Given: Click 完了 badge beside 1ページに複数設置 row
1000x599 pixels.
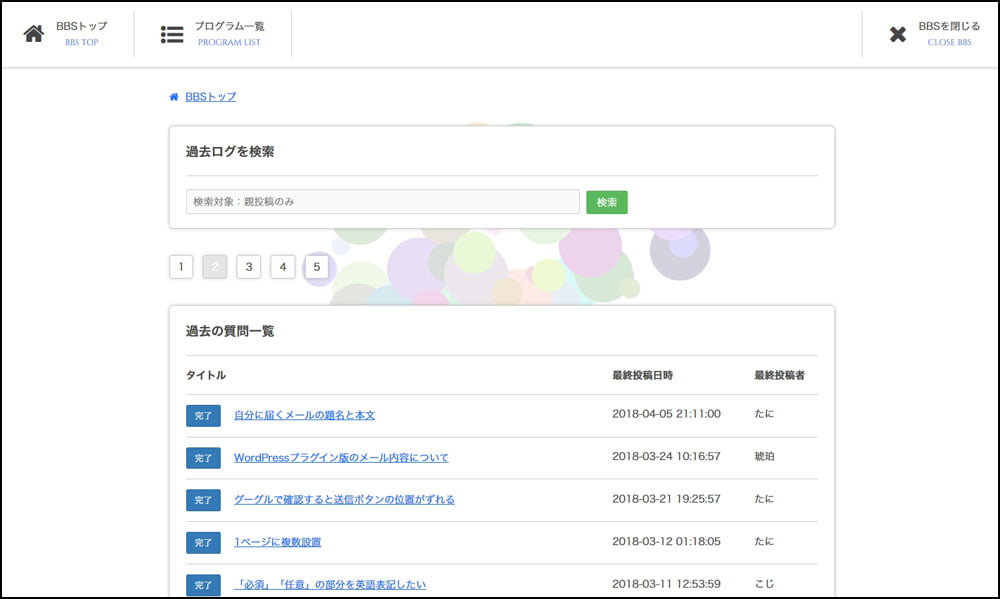Looking at the screenshot, I should 203,543.
